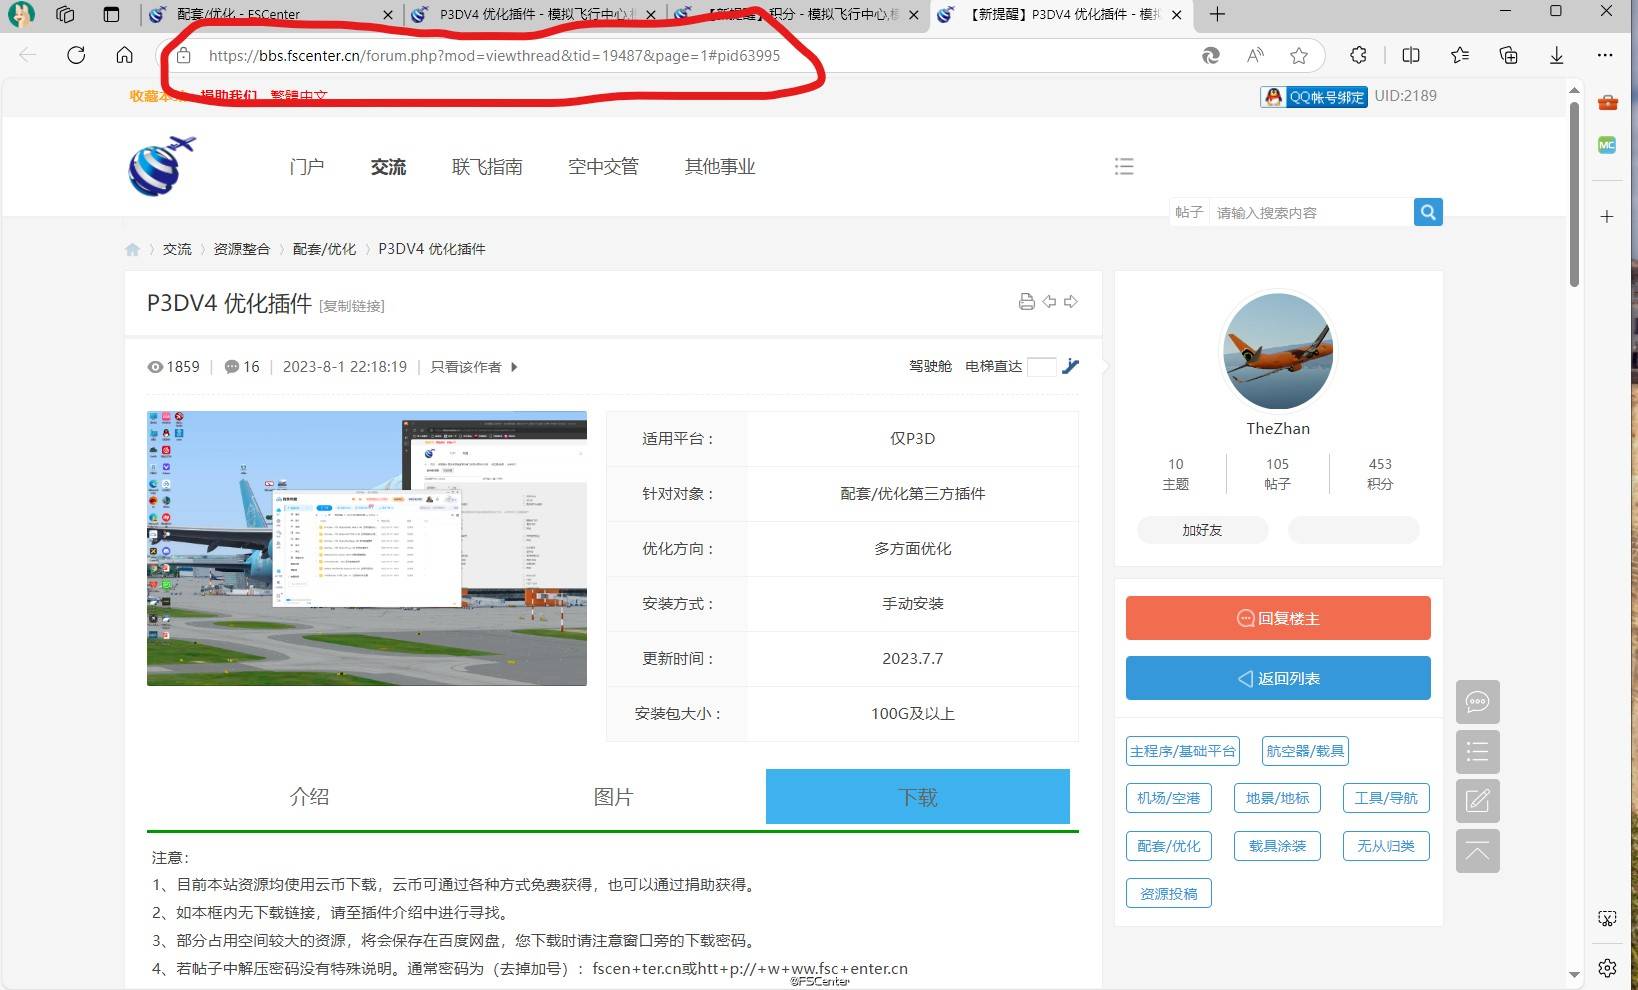Open 空中交管 navigation menu item
This screenshot has width=1638, height=990.
(603, 166)
